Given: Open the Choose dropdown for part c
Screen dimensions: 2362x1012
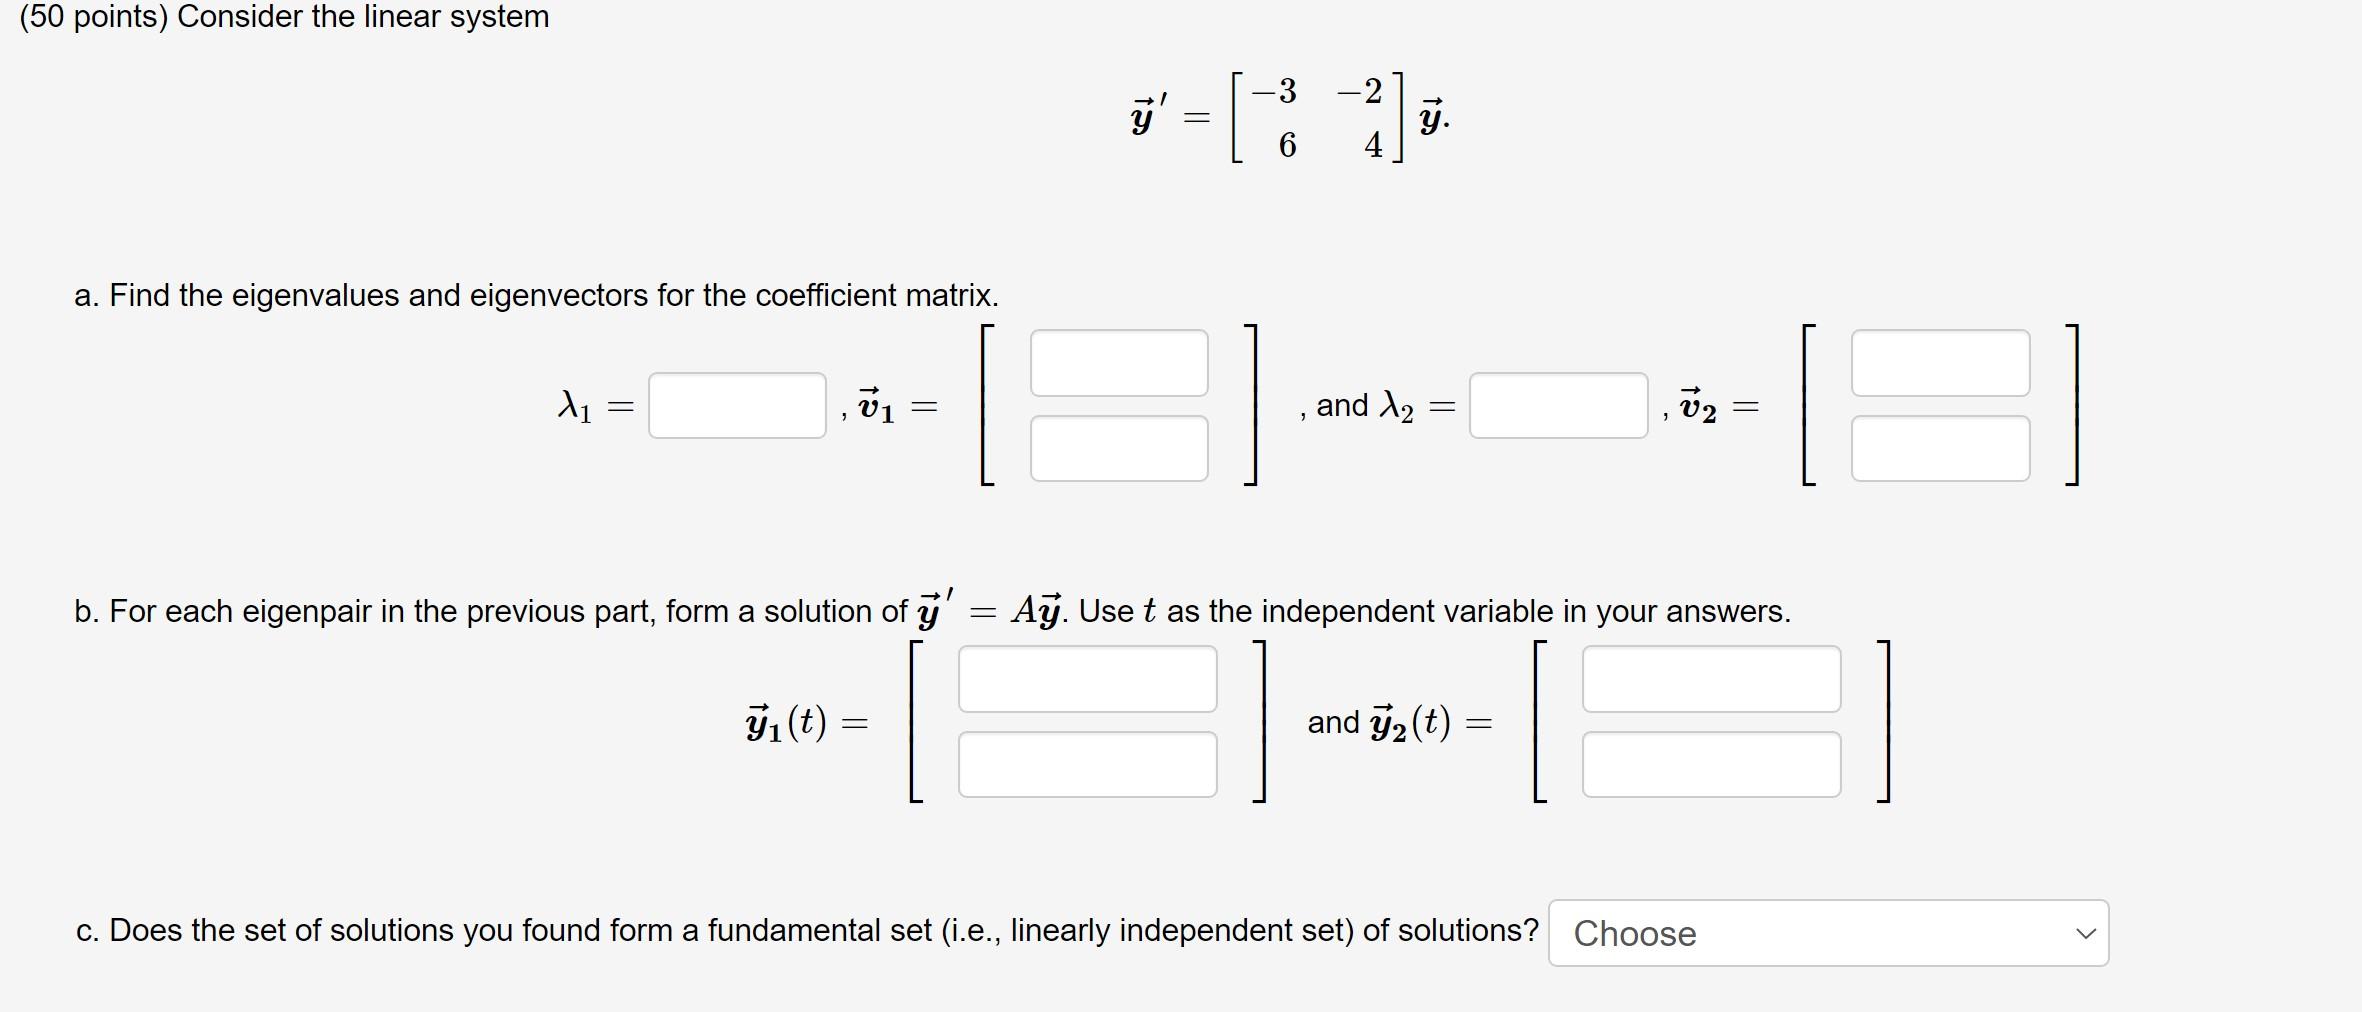Looking at the screenshot, I should coord(1826,932).
